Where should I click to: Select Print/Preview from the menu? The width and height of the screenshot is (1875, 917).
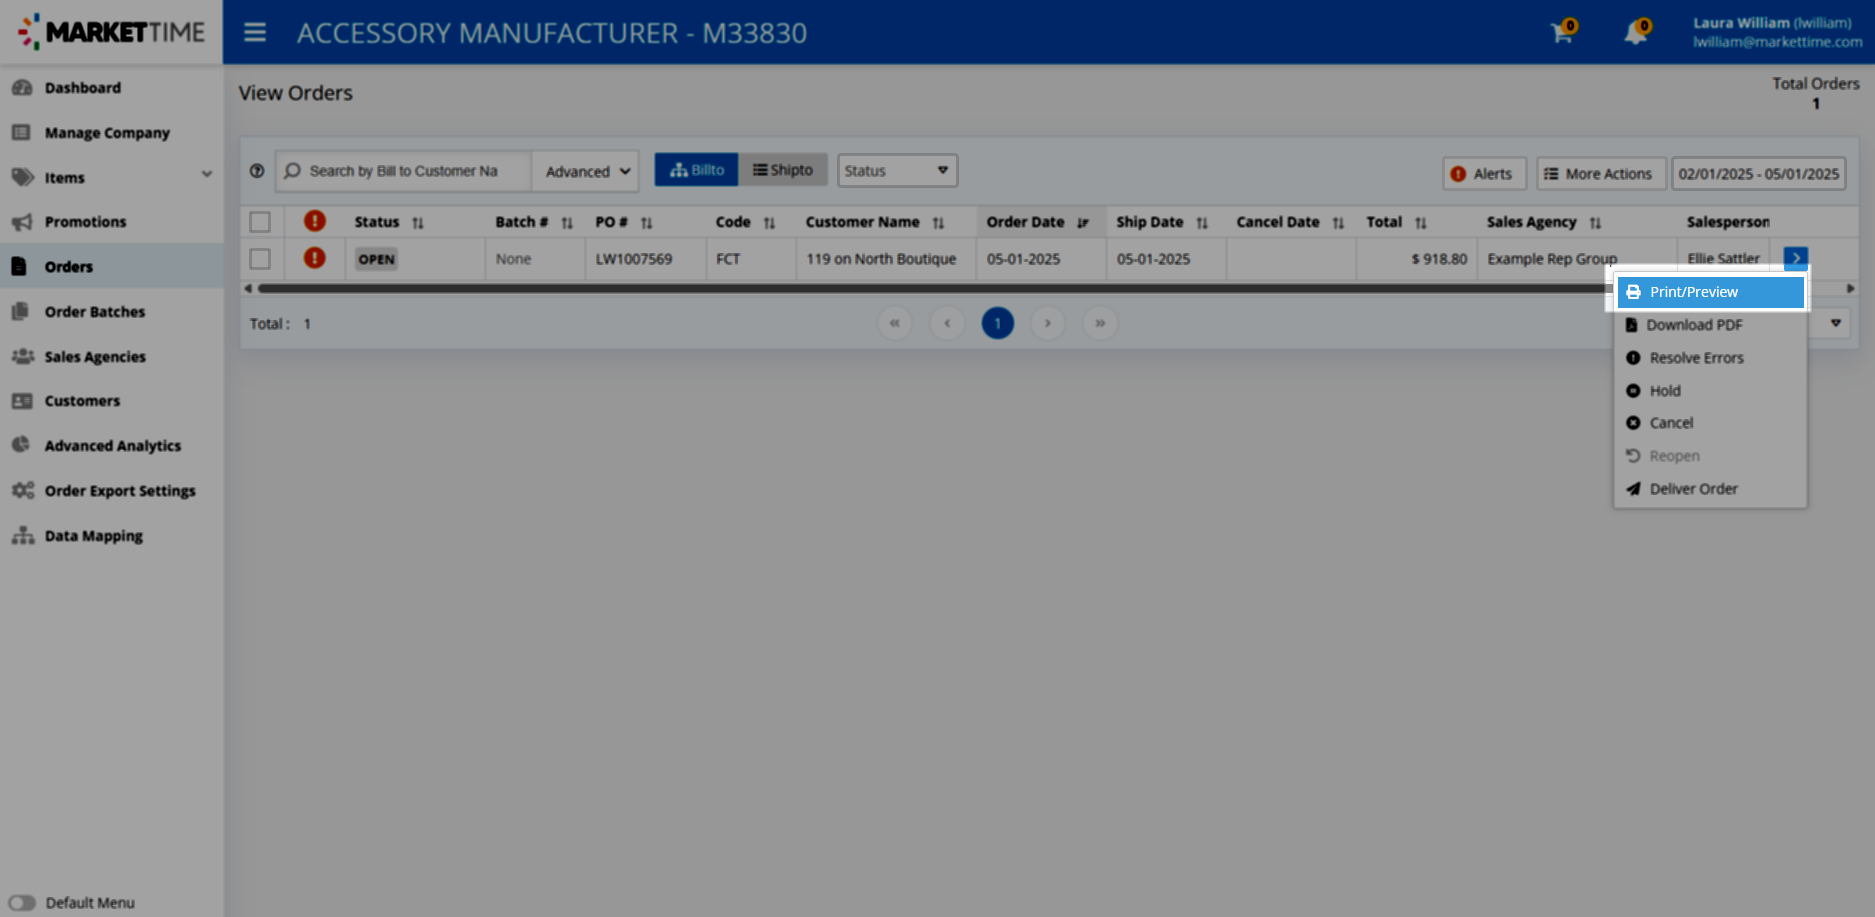click(x=1711, y=292)
